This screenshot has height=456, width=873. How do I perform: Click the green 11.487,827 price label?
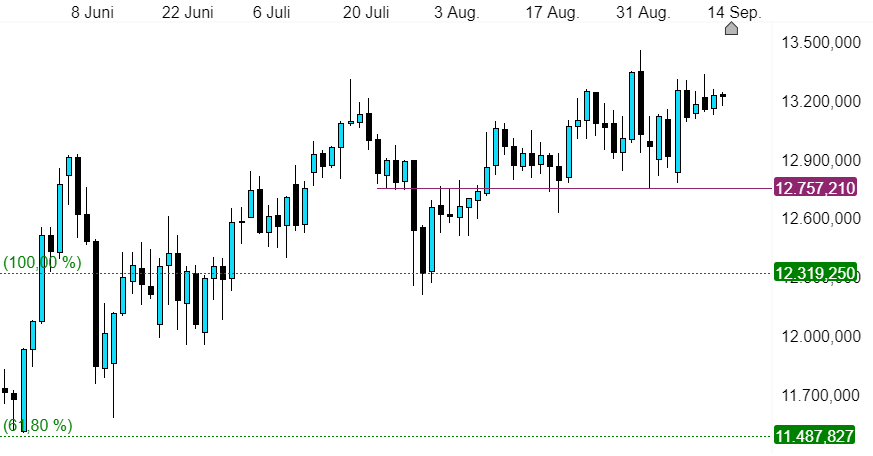[x=815, y=435]
